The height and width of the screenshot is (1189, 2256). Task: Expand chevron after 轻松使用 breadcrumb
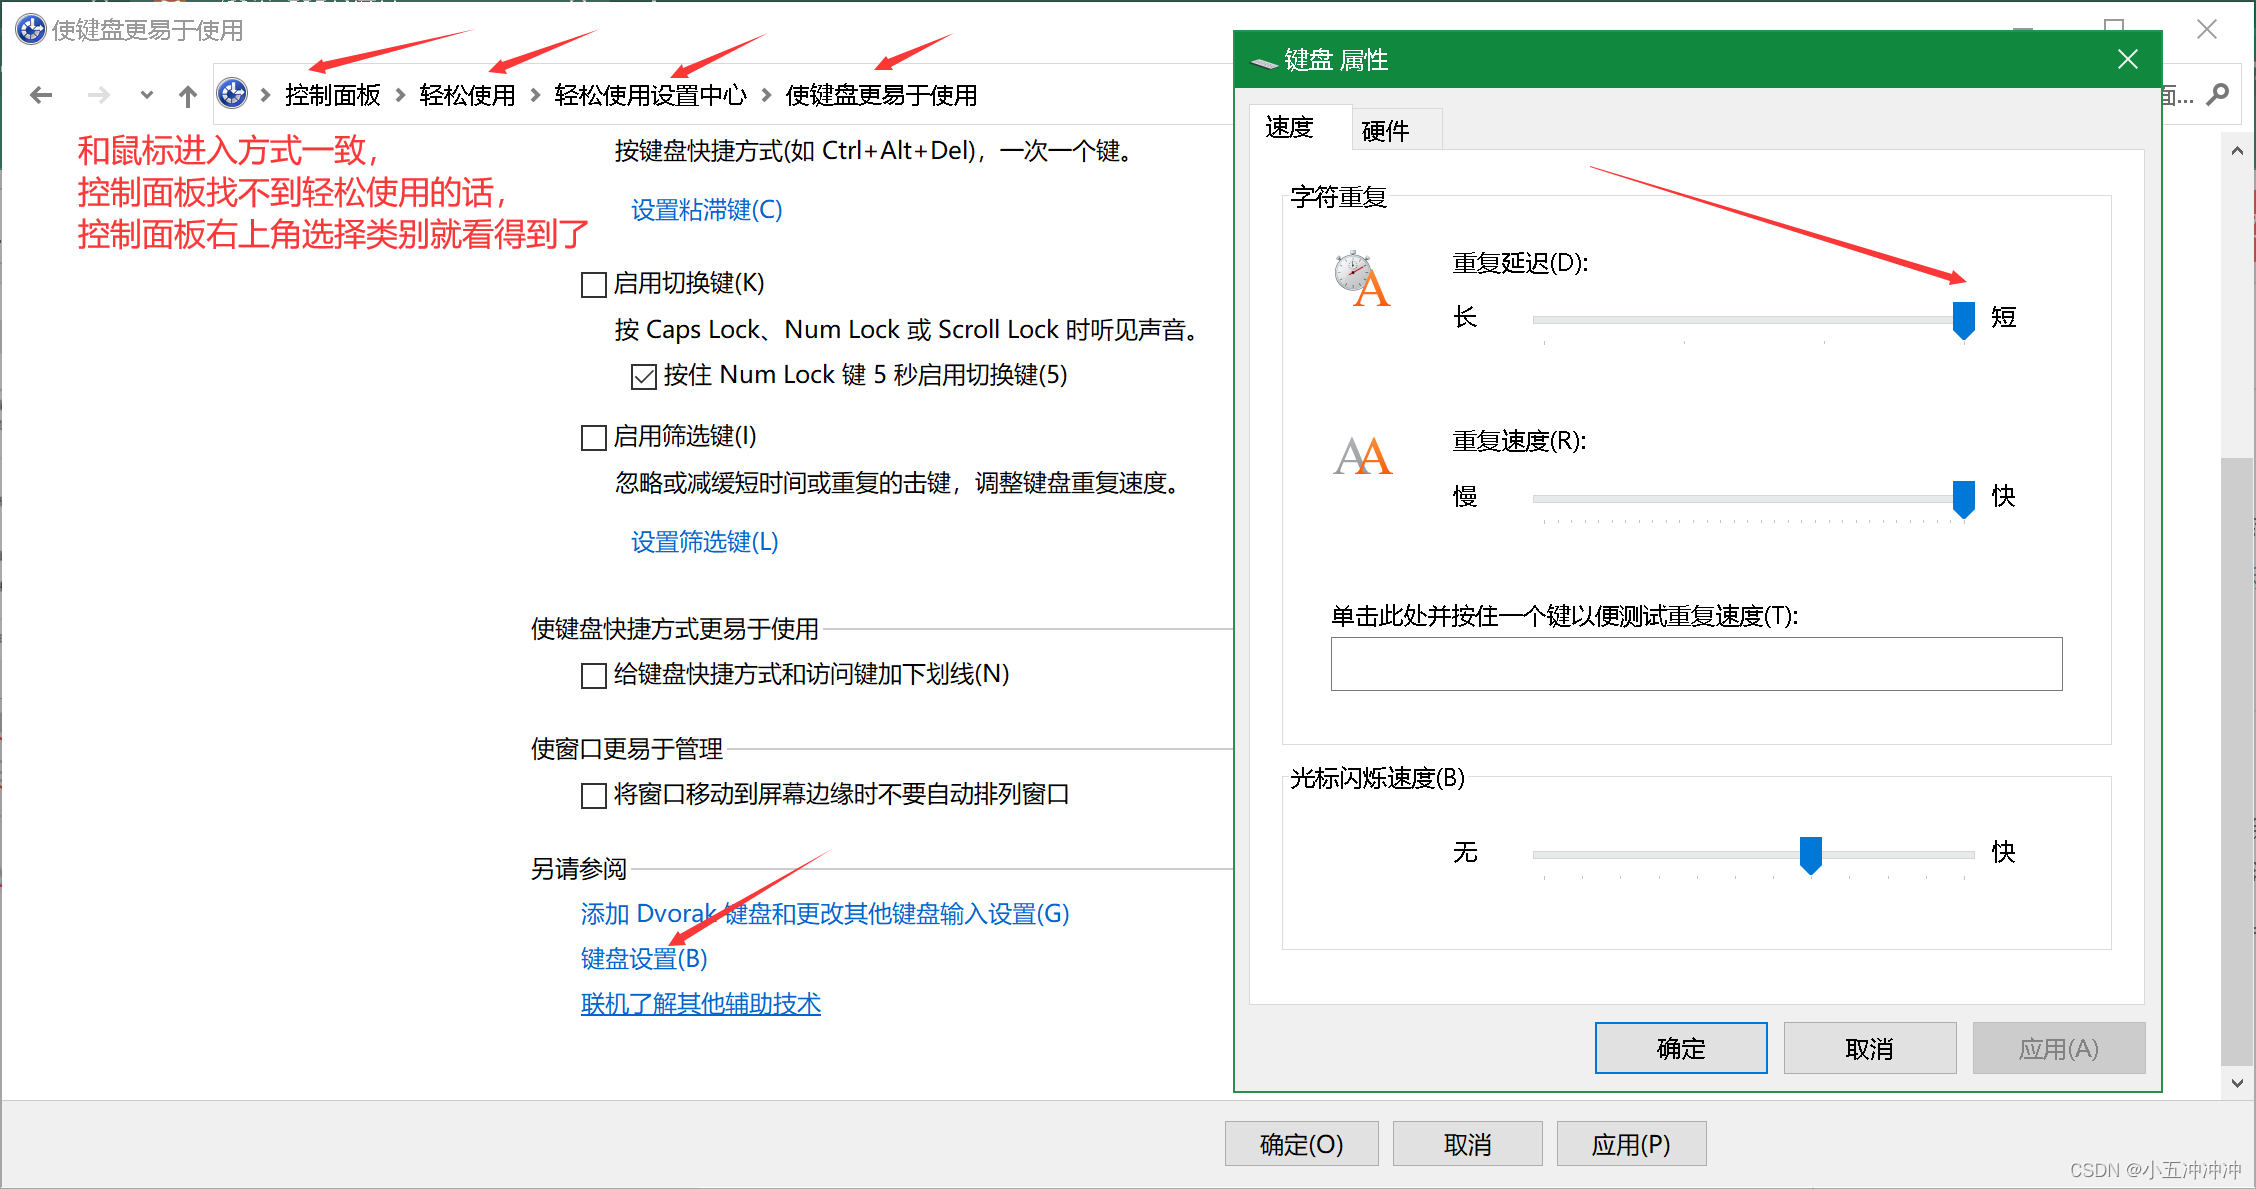point(535,95)
